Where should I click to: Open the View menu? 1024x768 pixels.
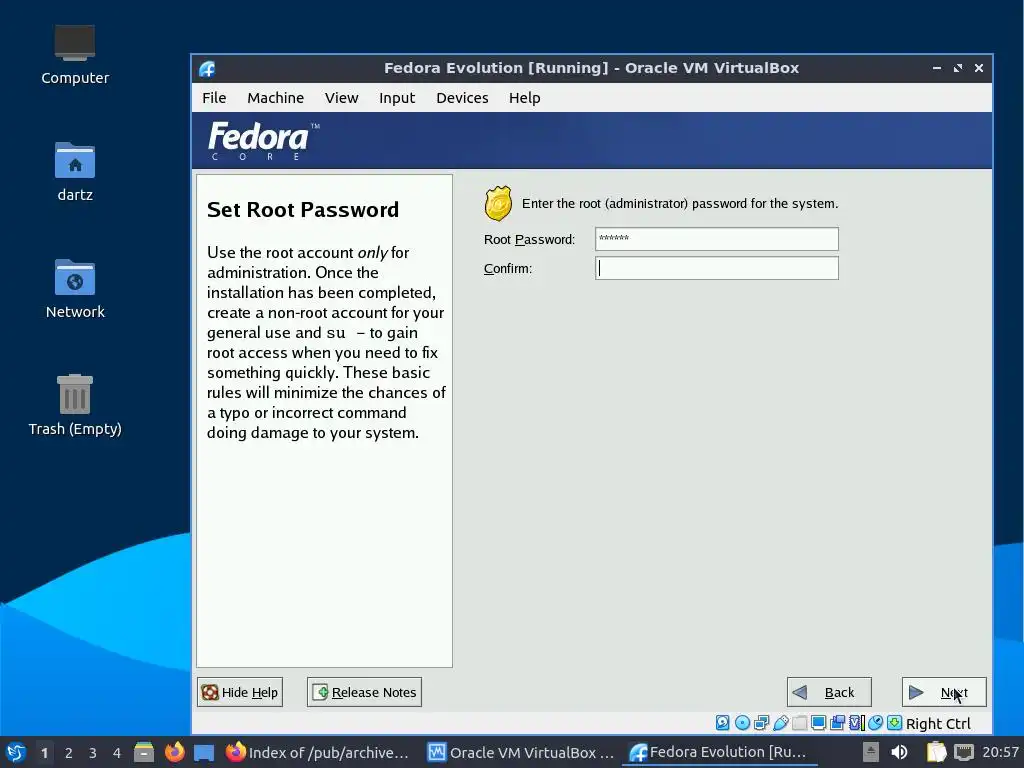pos(342,98)
